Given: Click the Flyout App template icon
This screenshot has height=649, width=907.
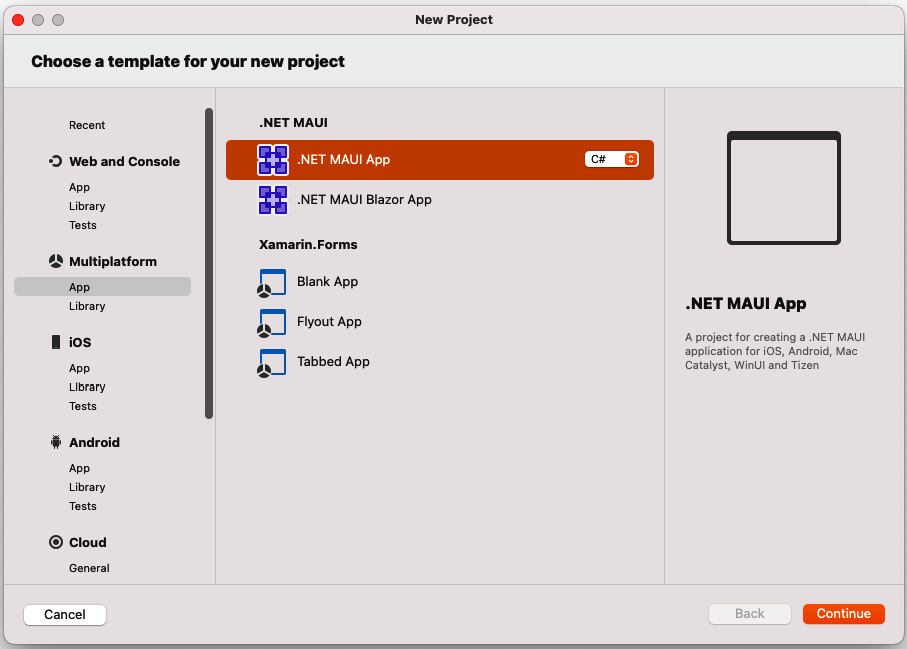Looking at the screenshot, I should point(271,323).
